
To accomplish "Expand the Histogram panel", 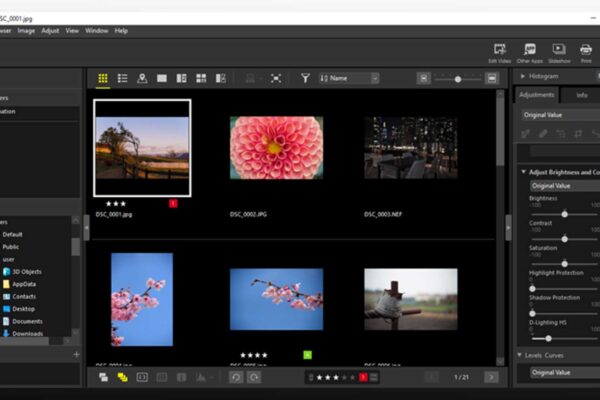I will click(523, 77).
